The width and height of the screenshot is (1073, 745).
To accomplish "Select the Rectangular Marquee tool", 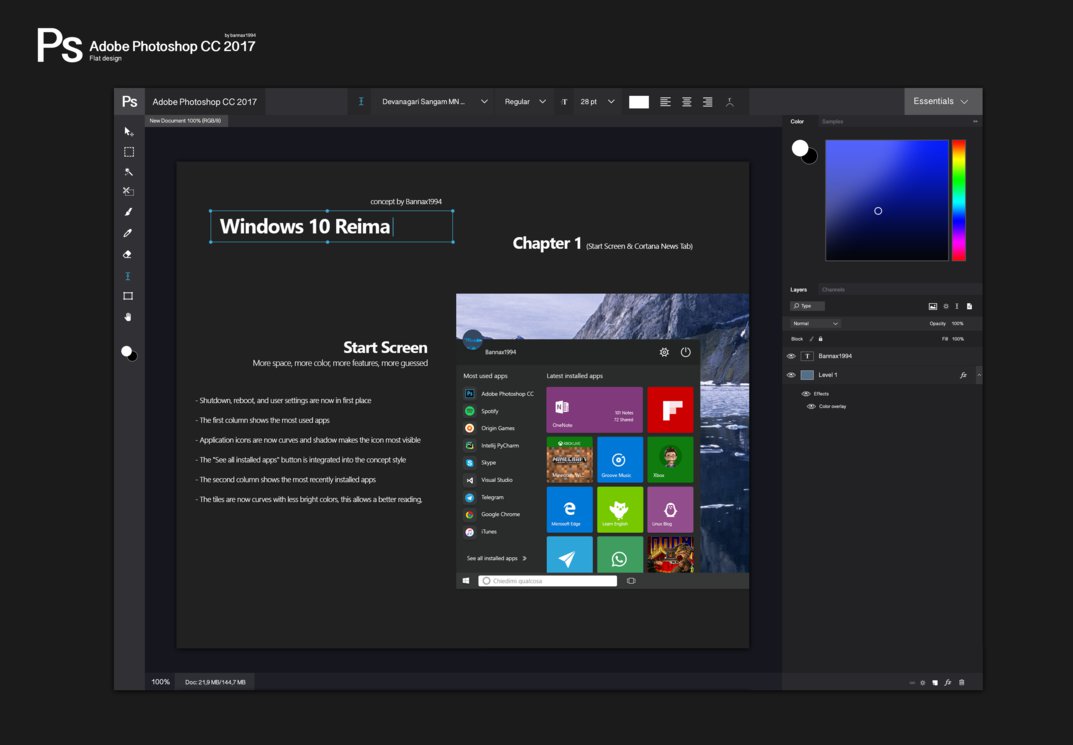I will click(x=128, y=152).
